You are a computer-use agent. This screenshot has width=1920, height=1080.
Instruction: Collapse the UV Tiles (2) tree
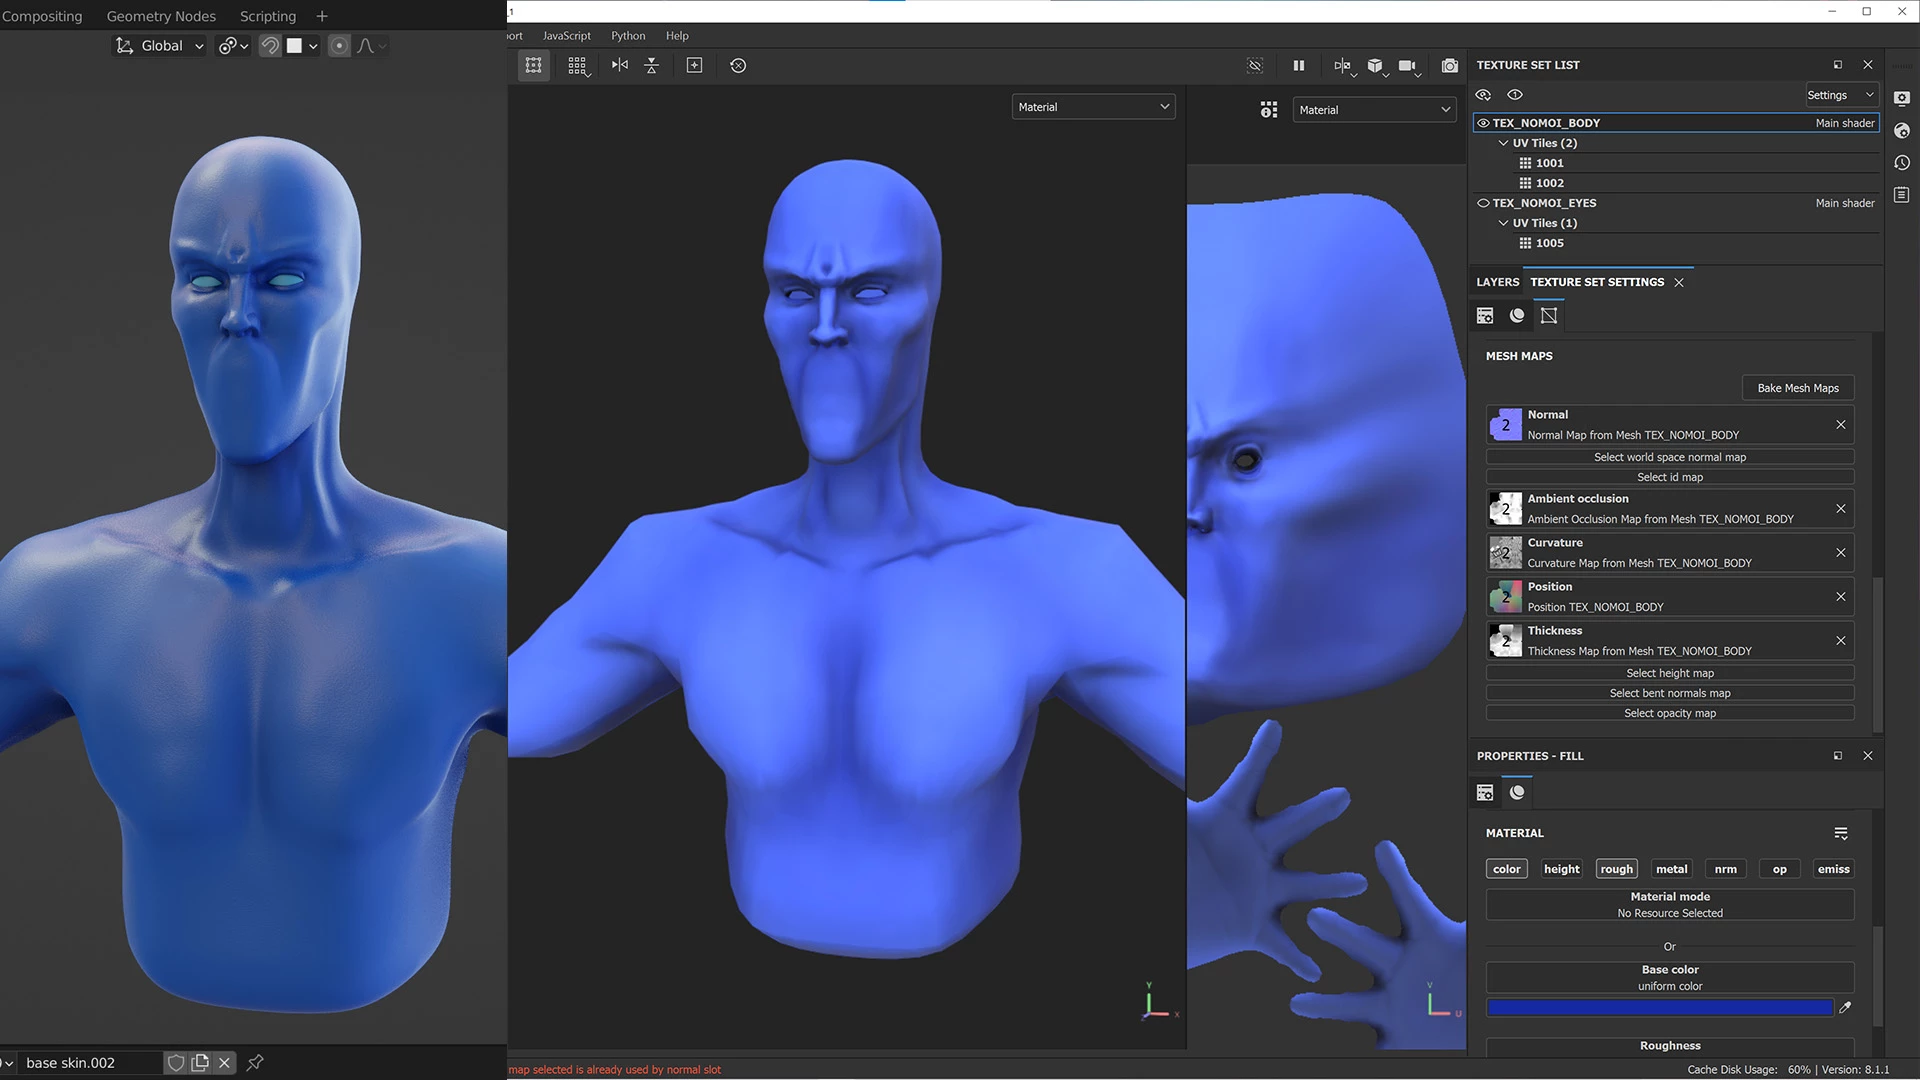coord(1503,143)
